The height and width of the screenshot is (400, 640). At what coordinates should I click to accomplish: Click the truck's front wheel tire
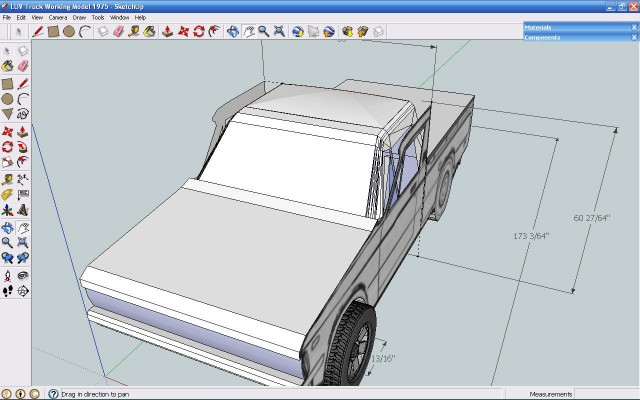349,344
